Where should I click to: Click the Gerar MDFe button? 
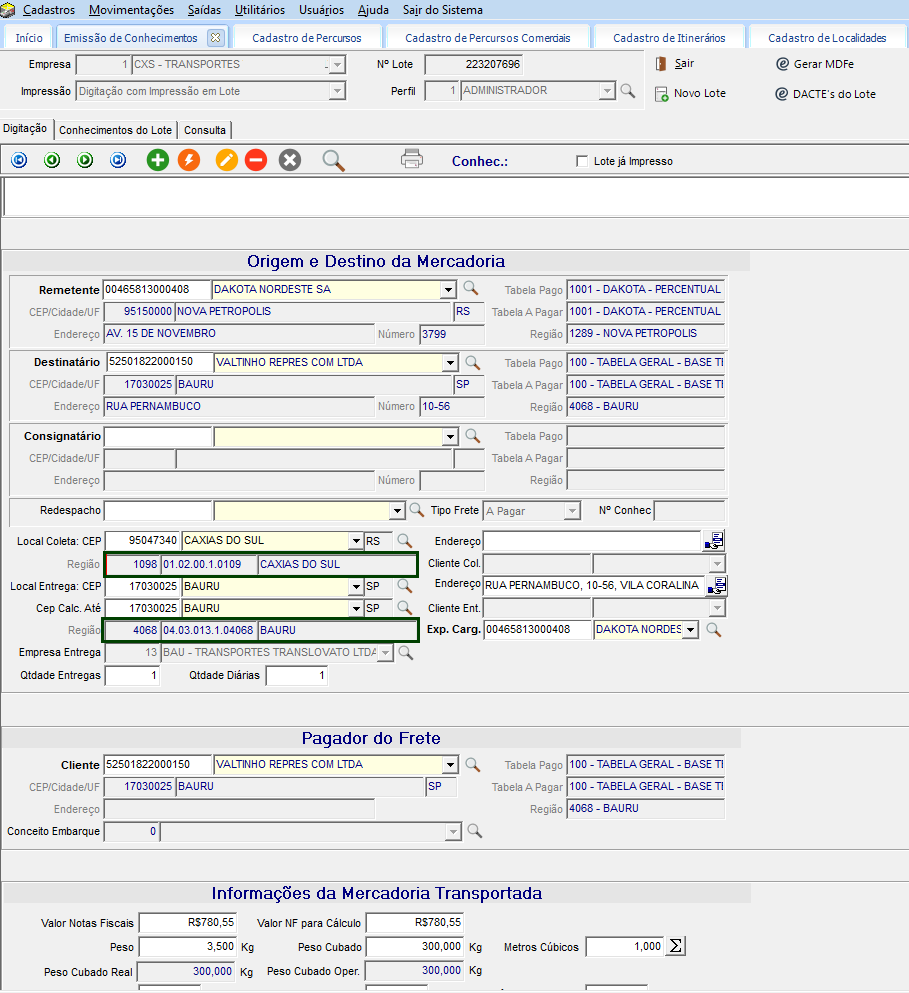pyautogui.click(x=823, y=64)
